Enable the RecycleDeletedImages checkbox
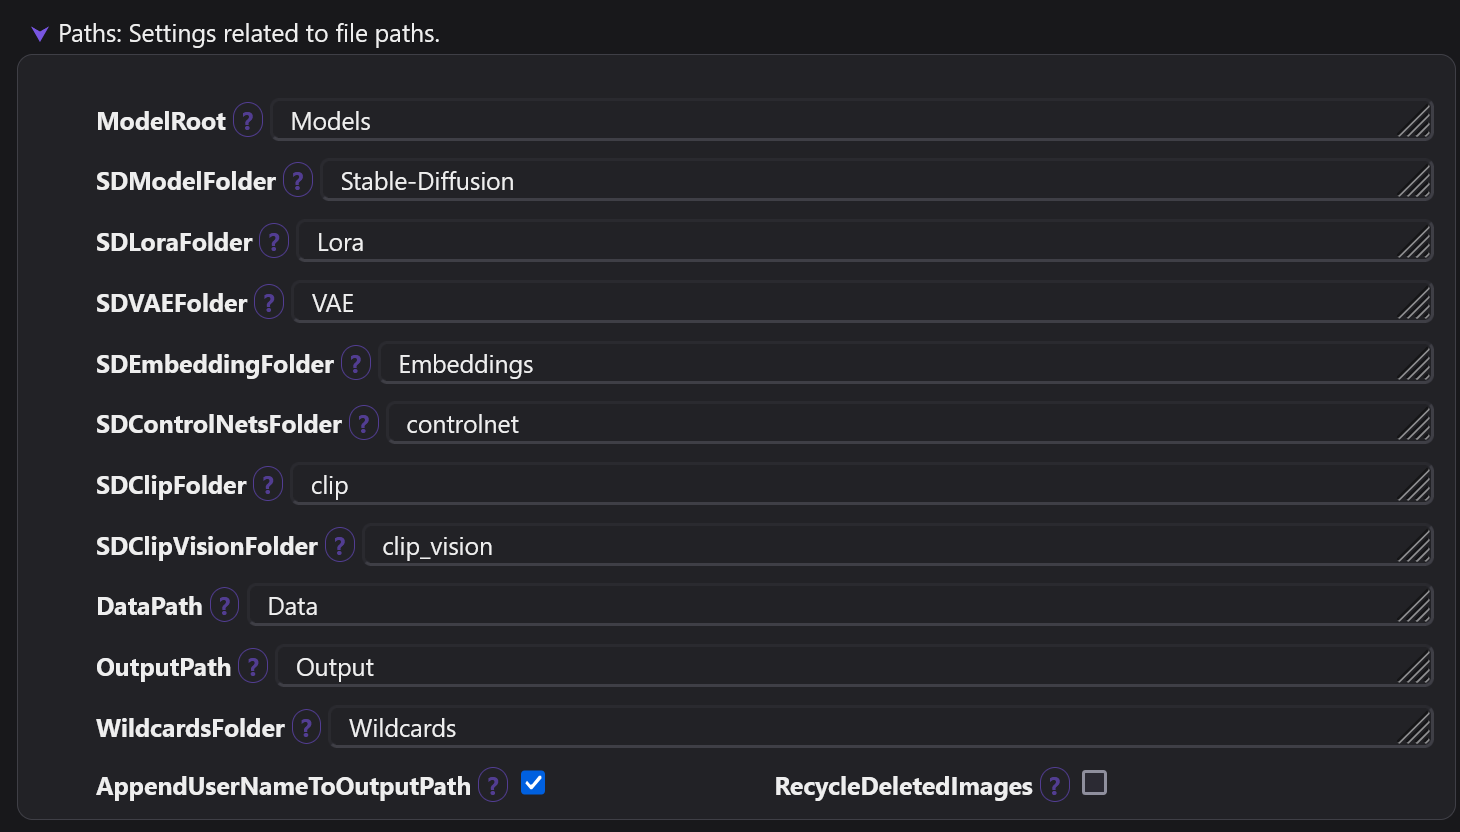 (1095, 783)
